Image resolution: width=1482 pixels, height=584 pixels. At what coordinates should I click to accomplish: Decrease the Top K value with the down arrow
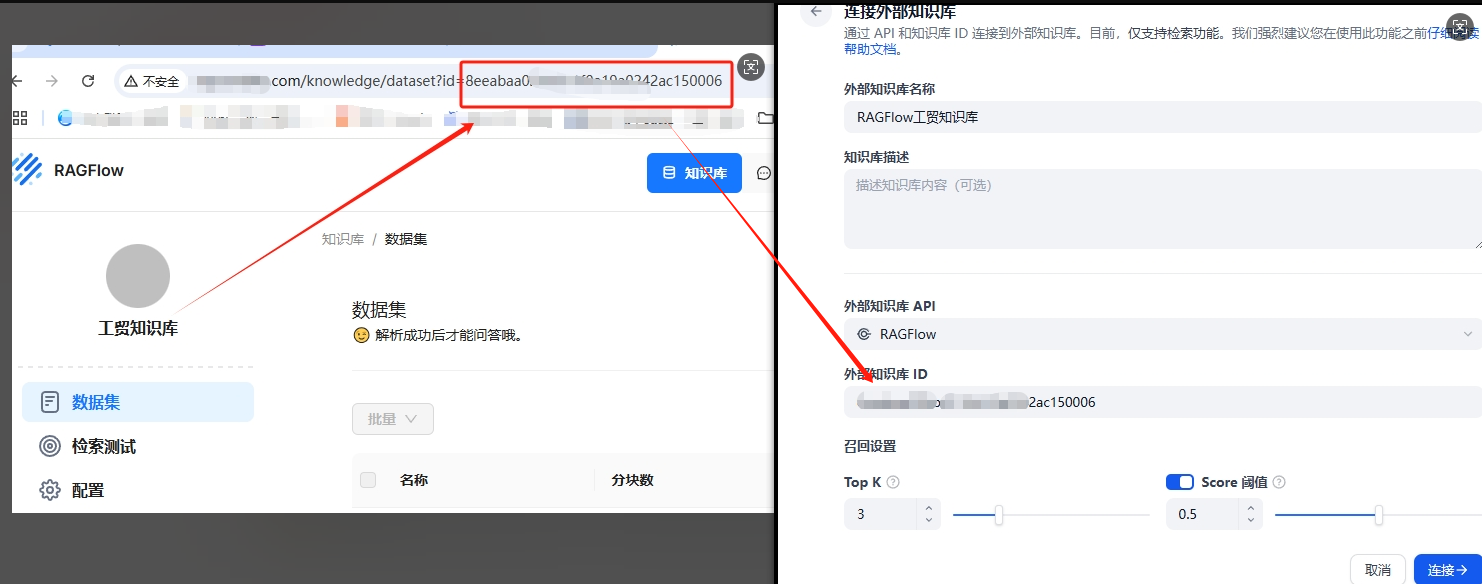[x=929, y=520]
